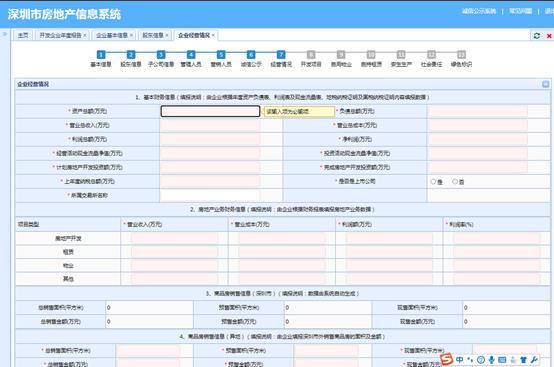Click the 营业总收入(万元) input field
Image resolution: width=554 pixels, height=367 pixels.
(210, 125)
